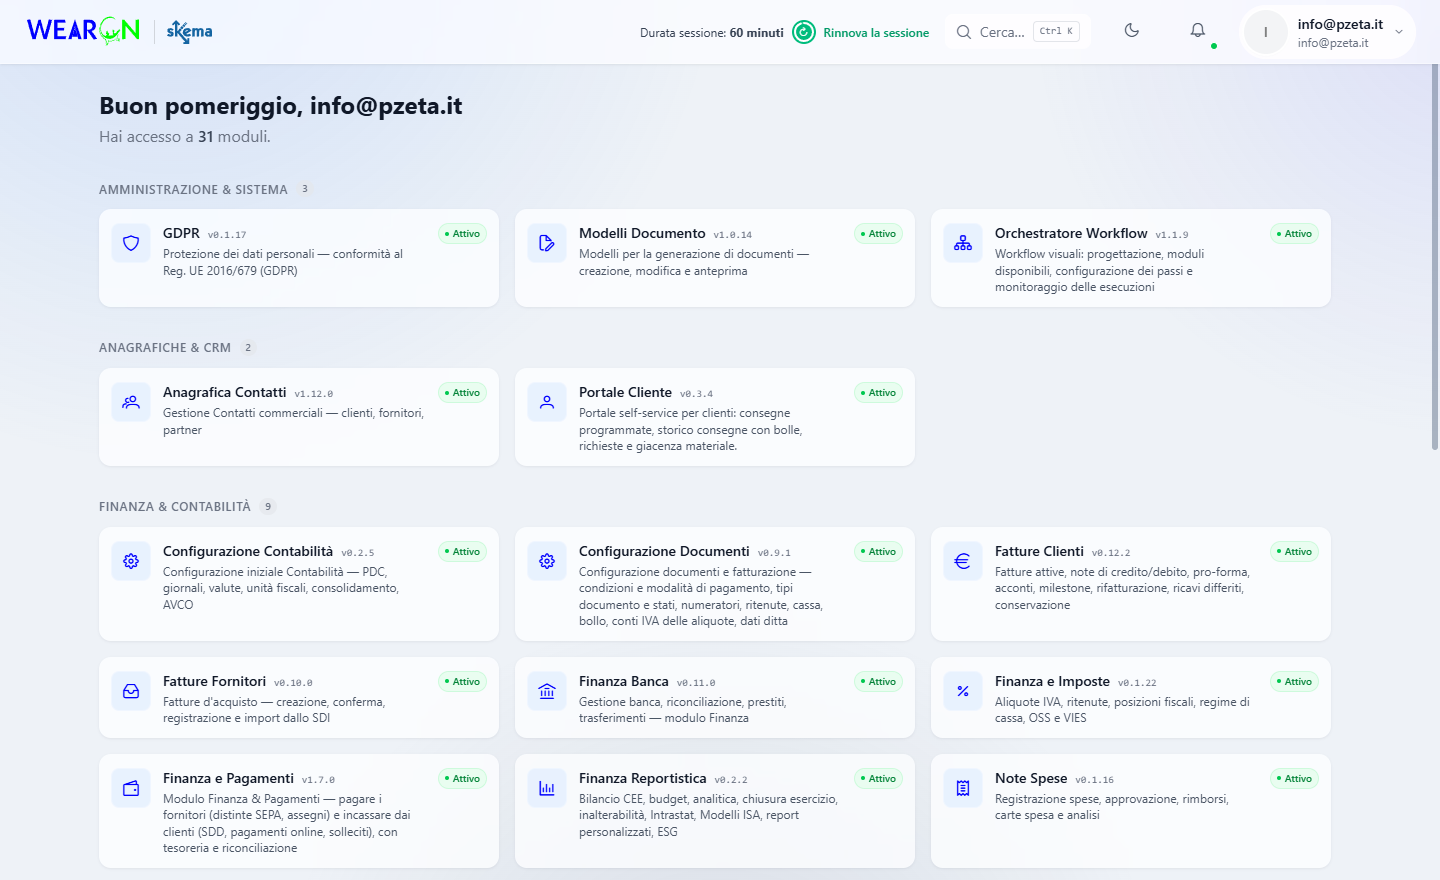Open the Orchestratore Workflow diagram icon
The height and width of the screenshot is (880, 1440).
[963, 243]
